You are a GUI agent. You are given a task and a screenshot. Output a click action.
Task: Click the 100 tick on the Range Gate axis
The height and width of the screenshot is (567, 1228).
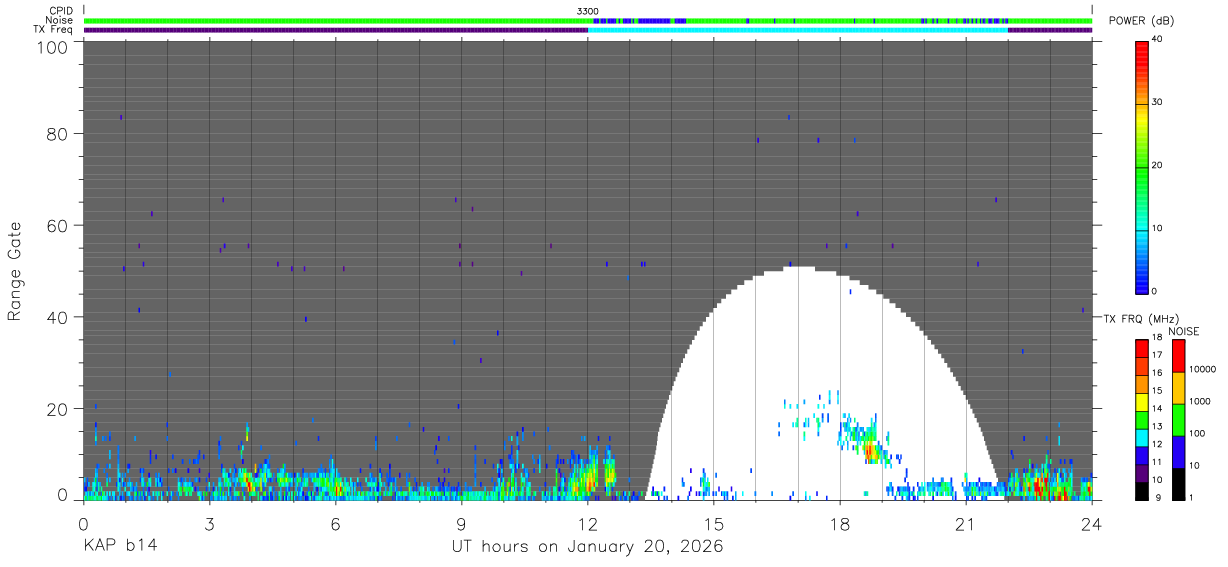coord(52,46)
